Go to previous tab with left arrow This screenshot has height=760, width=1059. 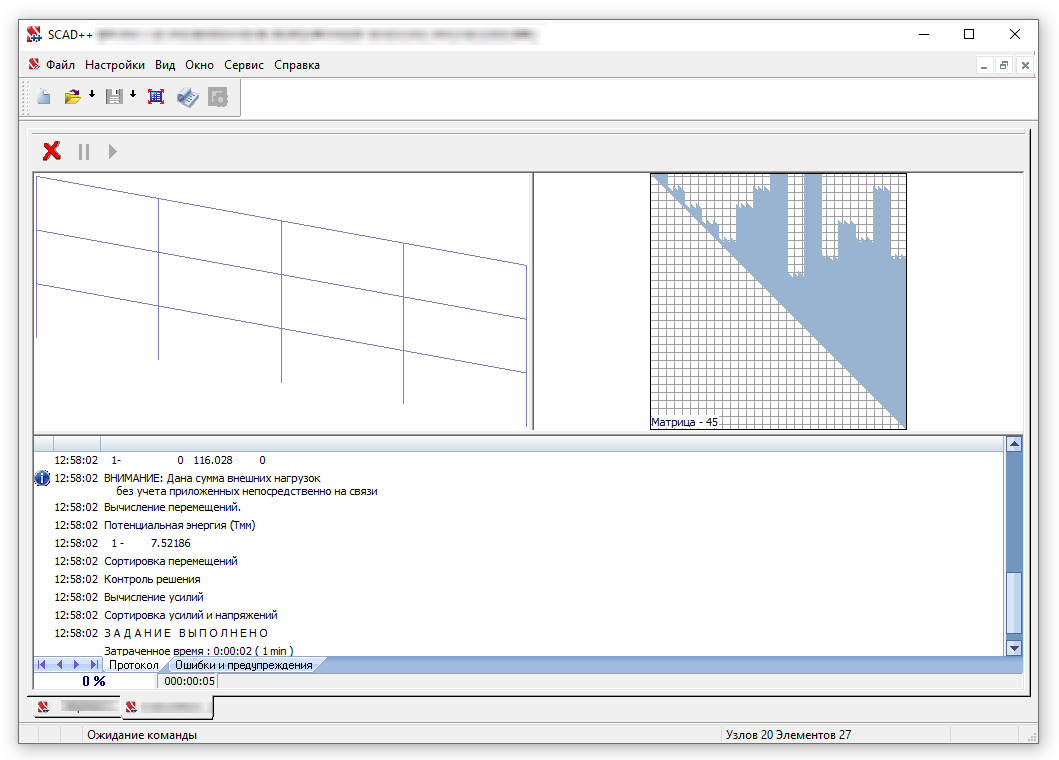coord(59,665)
